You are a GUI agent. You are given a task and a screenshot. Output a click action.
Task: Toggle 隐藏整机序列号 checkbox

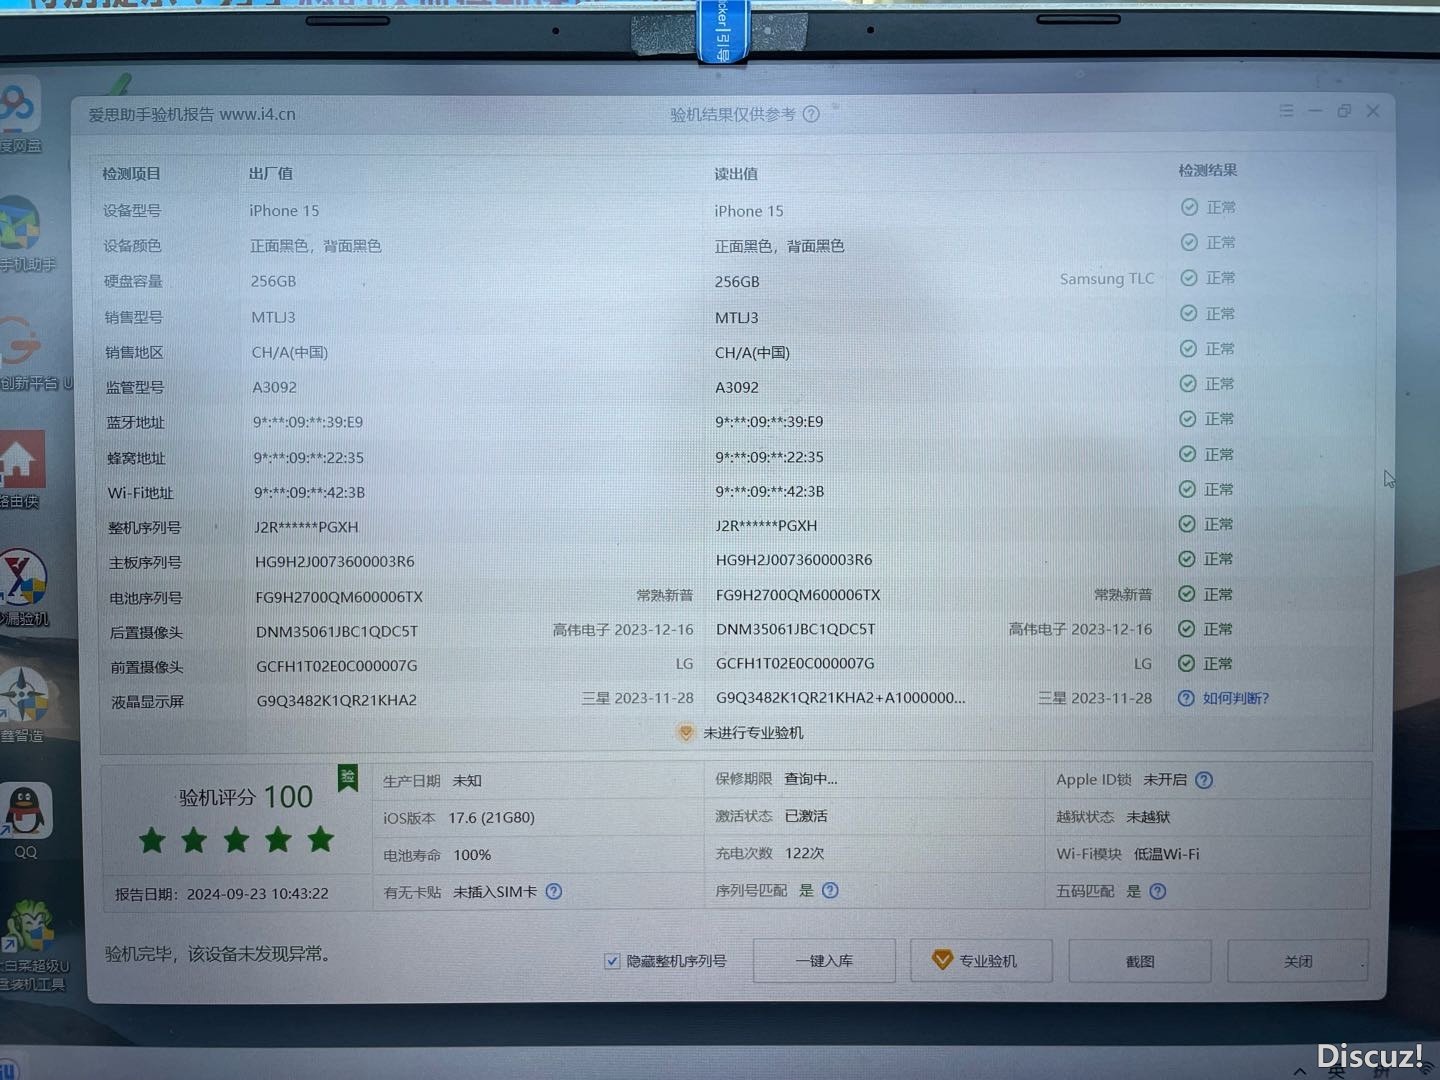pos(612,961)
